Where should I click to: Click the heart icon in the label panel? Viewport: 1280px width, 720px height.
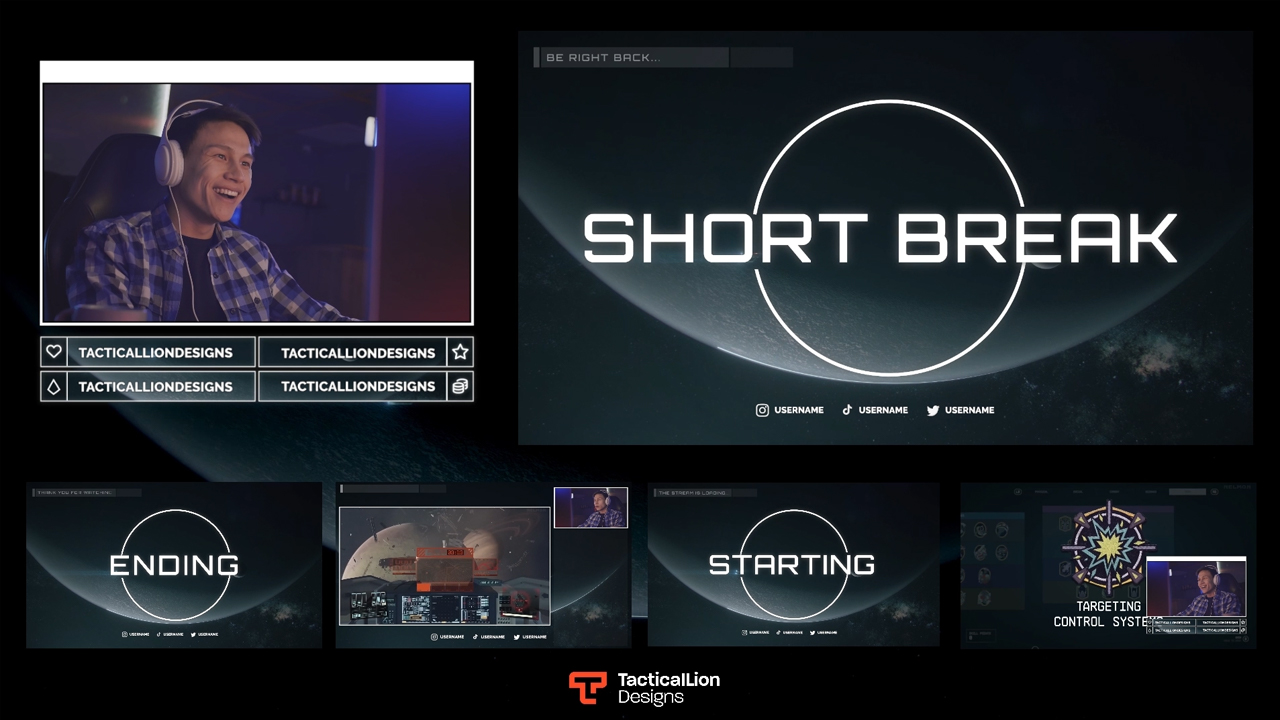click(54, 352)
